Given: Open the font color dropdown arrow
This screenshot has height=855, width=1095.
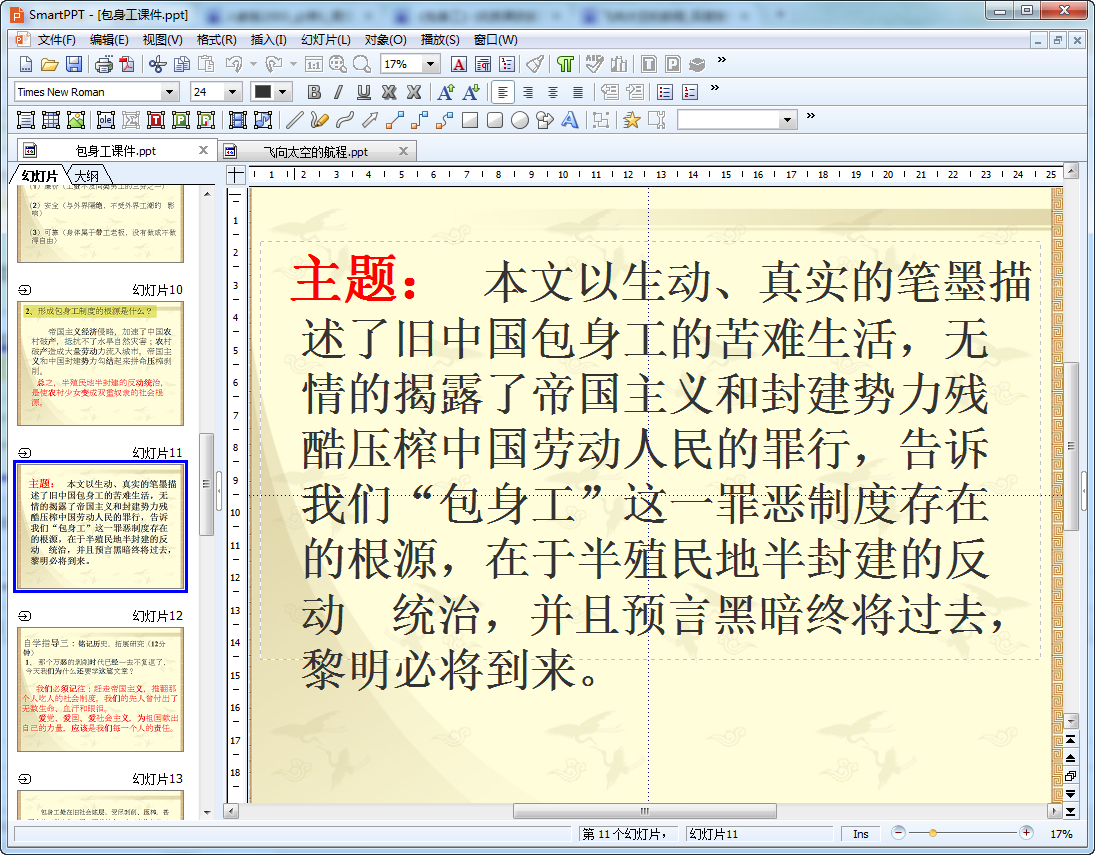Looking at the screenshot, I should pyautogui.click(x=282, y=92).
